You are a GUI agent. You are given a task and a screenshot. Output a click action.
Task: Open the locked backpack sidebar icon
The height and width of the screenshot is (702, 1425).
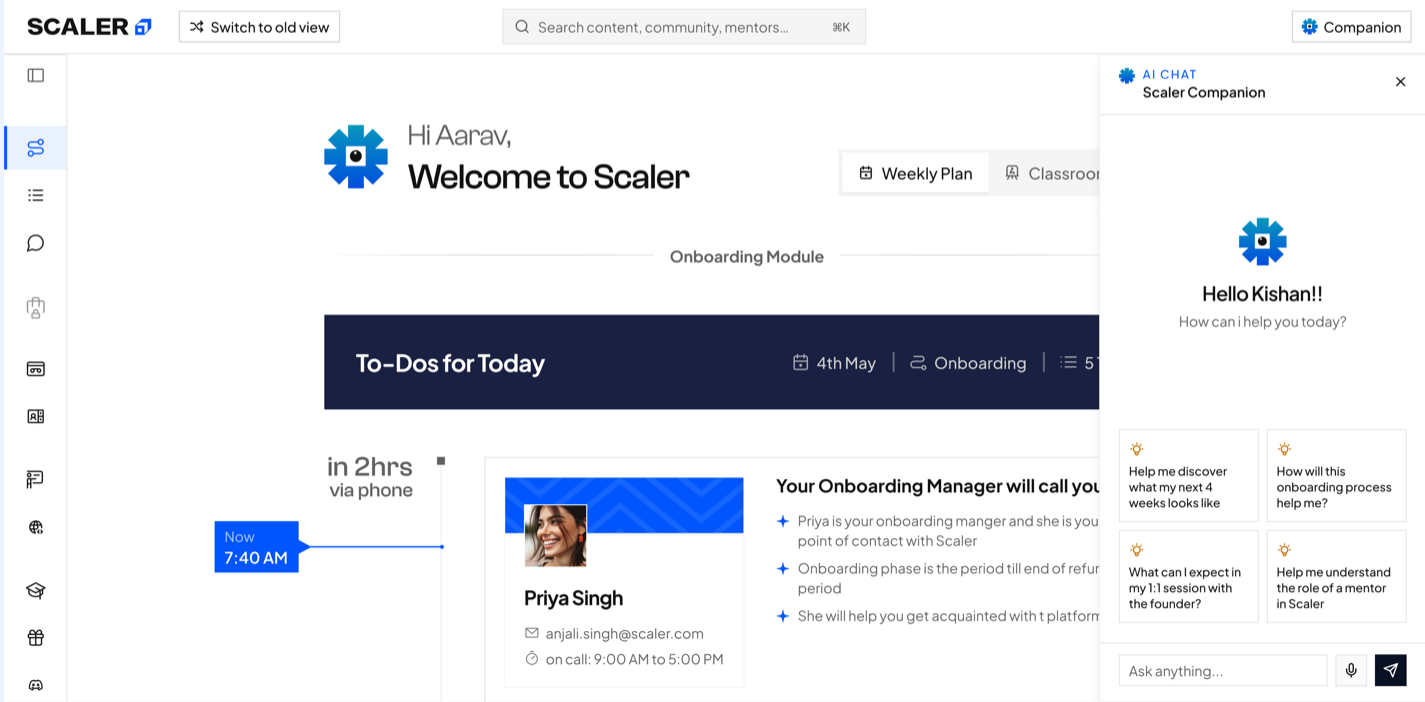click(x=36, y=308)
